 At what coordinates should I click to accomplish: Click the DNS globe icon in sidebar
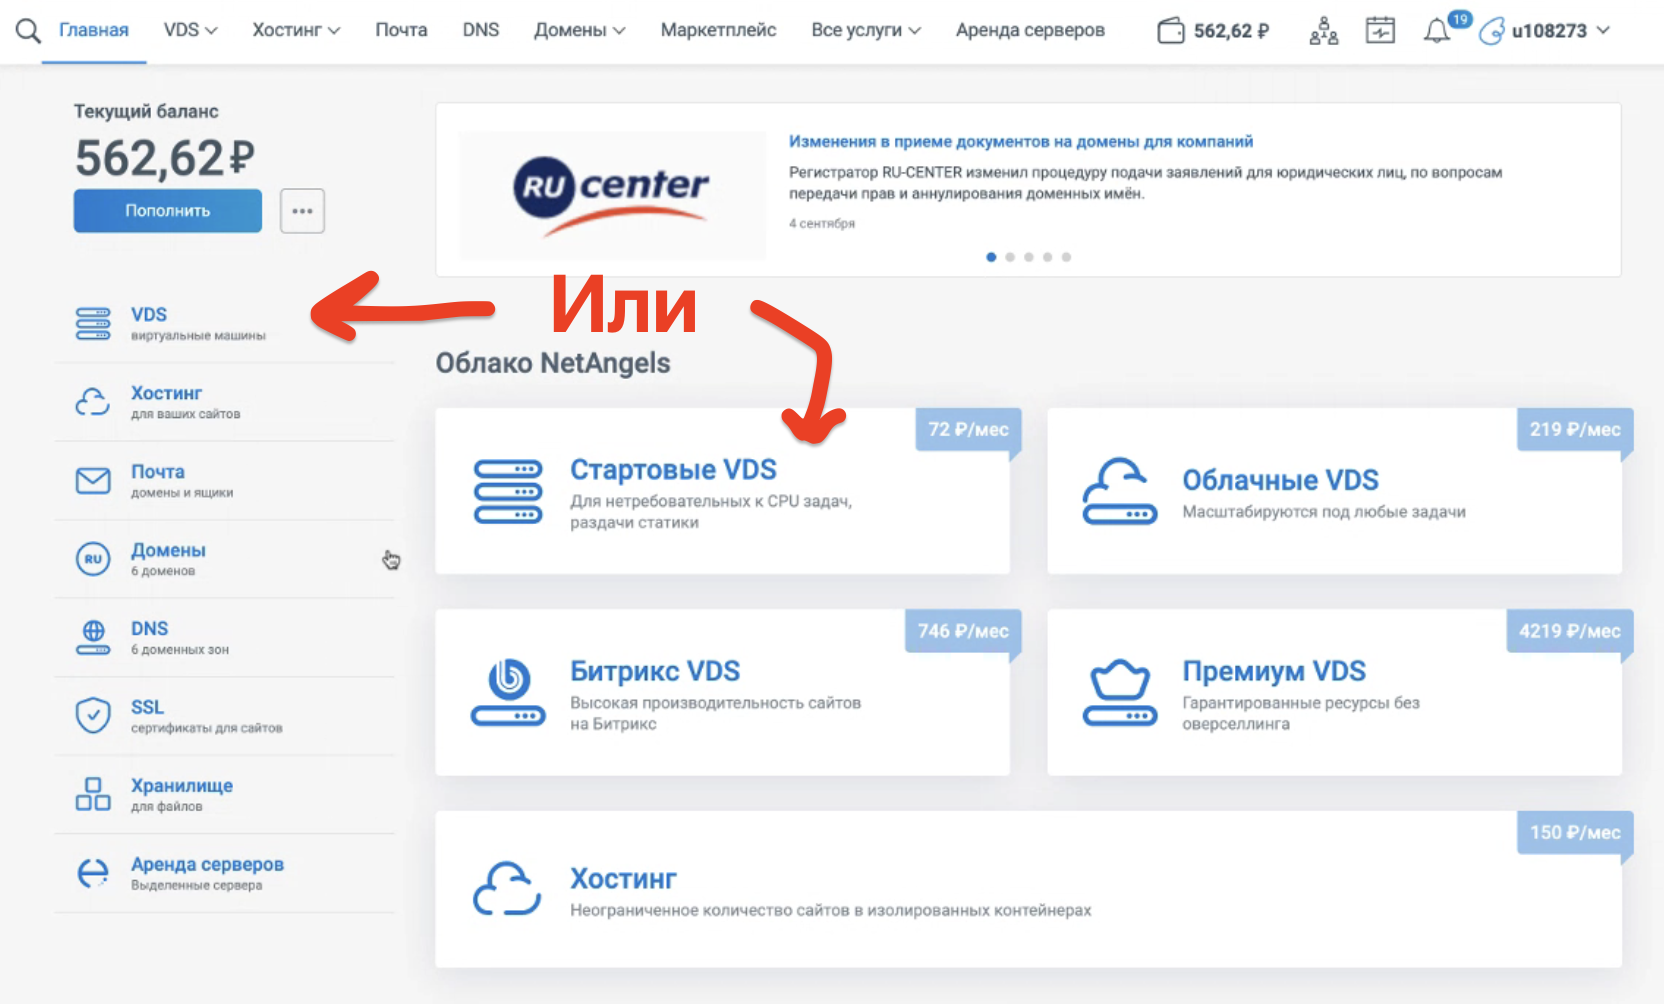93,637
